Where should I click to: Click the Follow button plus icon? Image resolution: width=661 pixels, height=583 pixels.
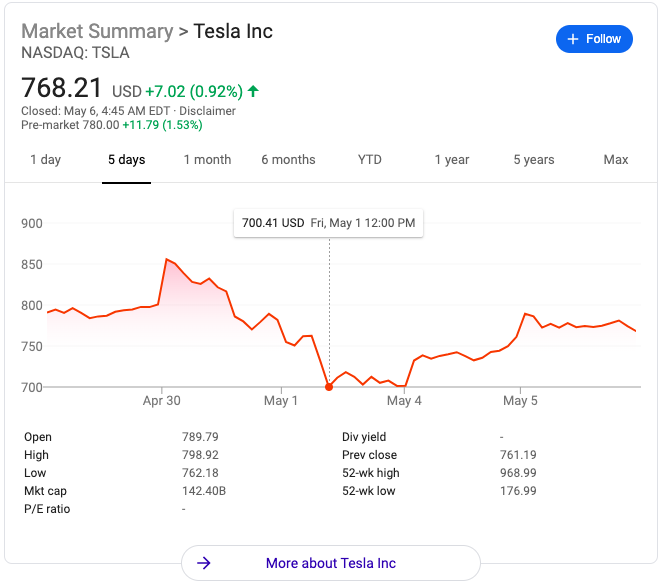click(x=573, y=39)
